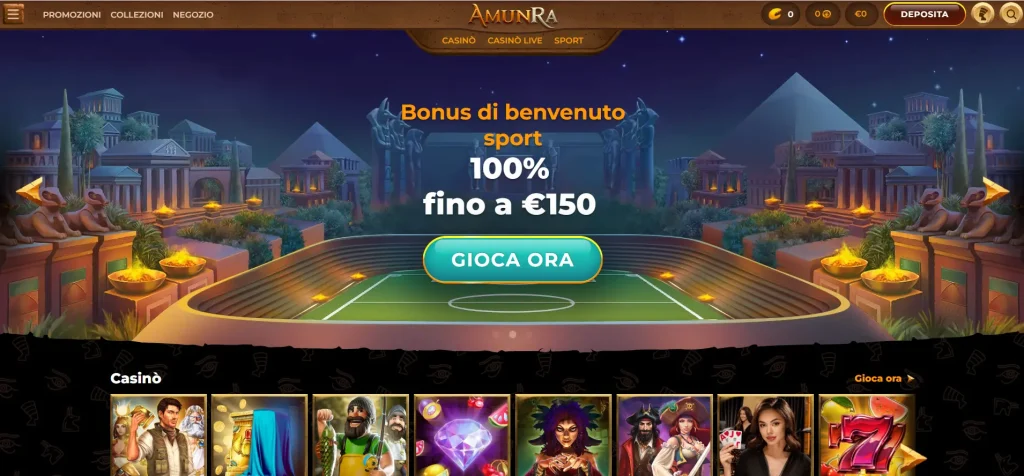View the second coin balance counter
Viewport: 1024px width, 476px height.
[822, 14]
